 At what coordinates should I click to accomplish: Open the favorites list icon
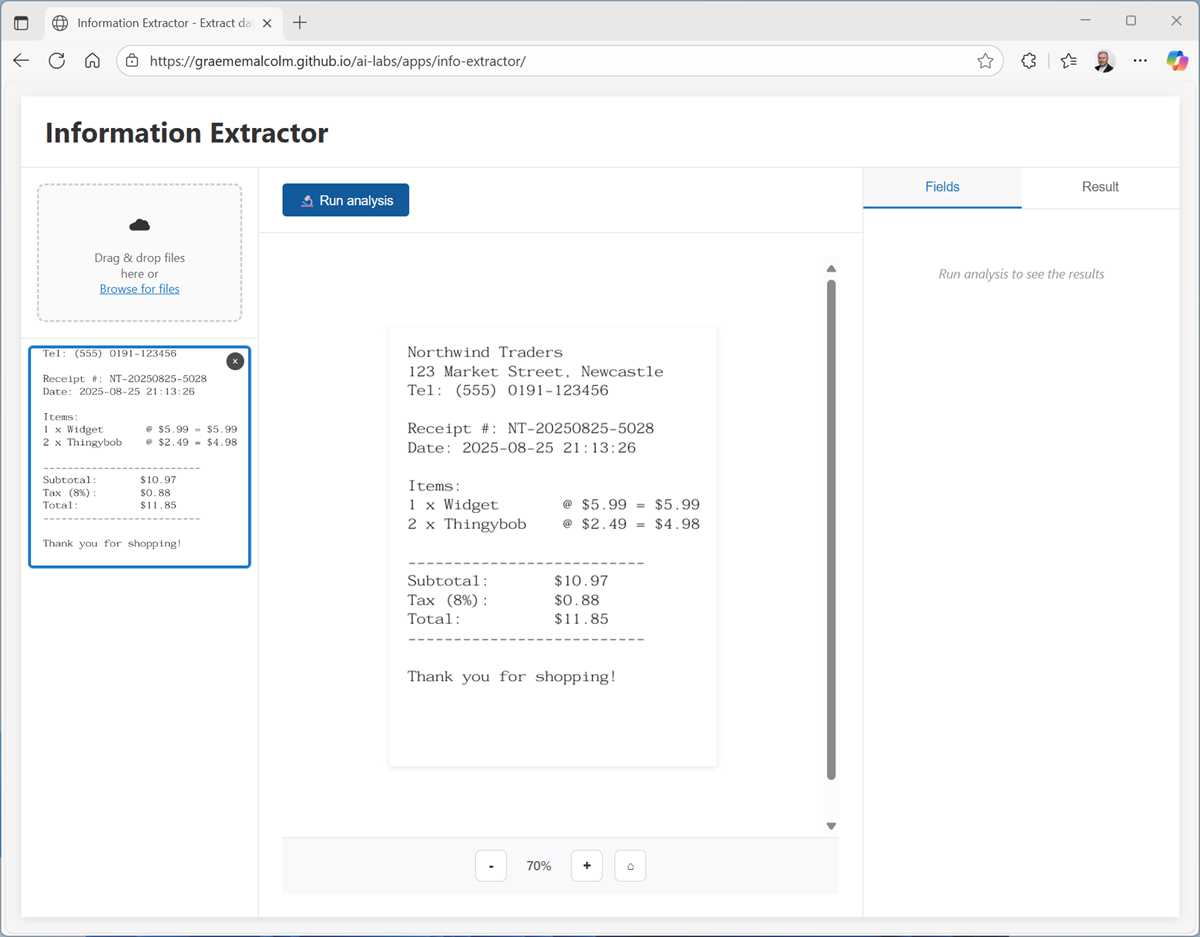click(1068, 60)
